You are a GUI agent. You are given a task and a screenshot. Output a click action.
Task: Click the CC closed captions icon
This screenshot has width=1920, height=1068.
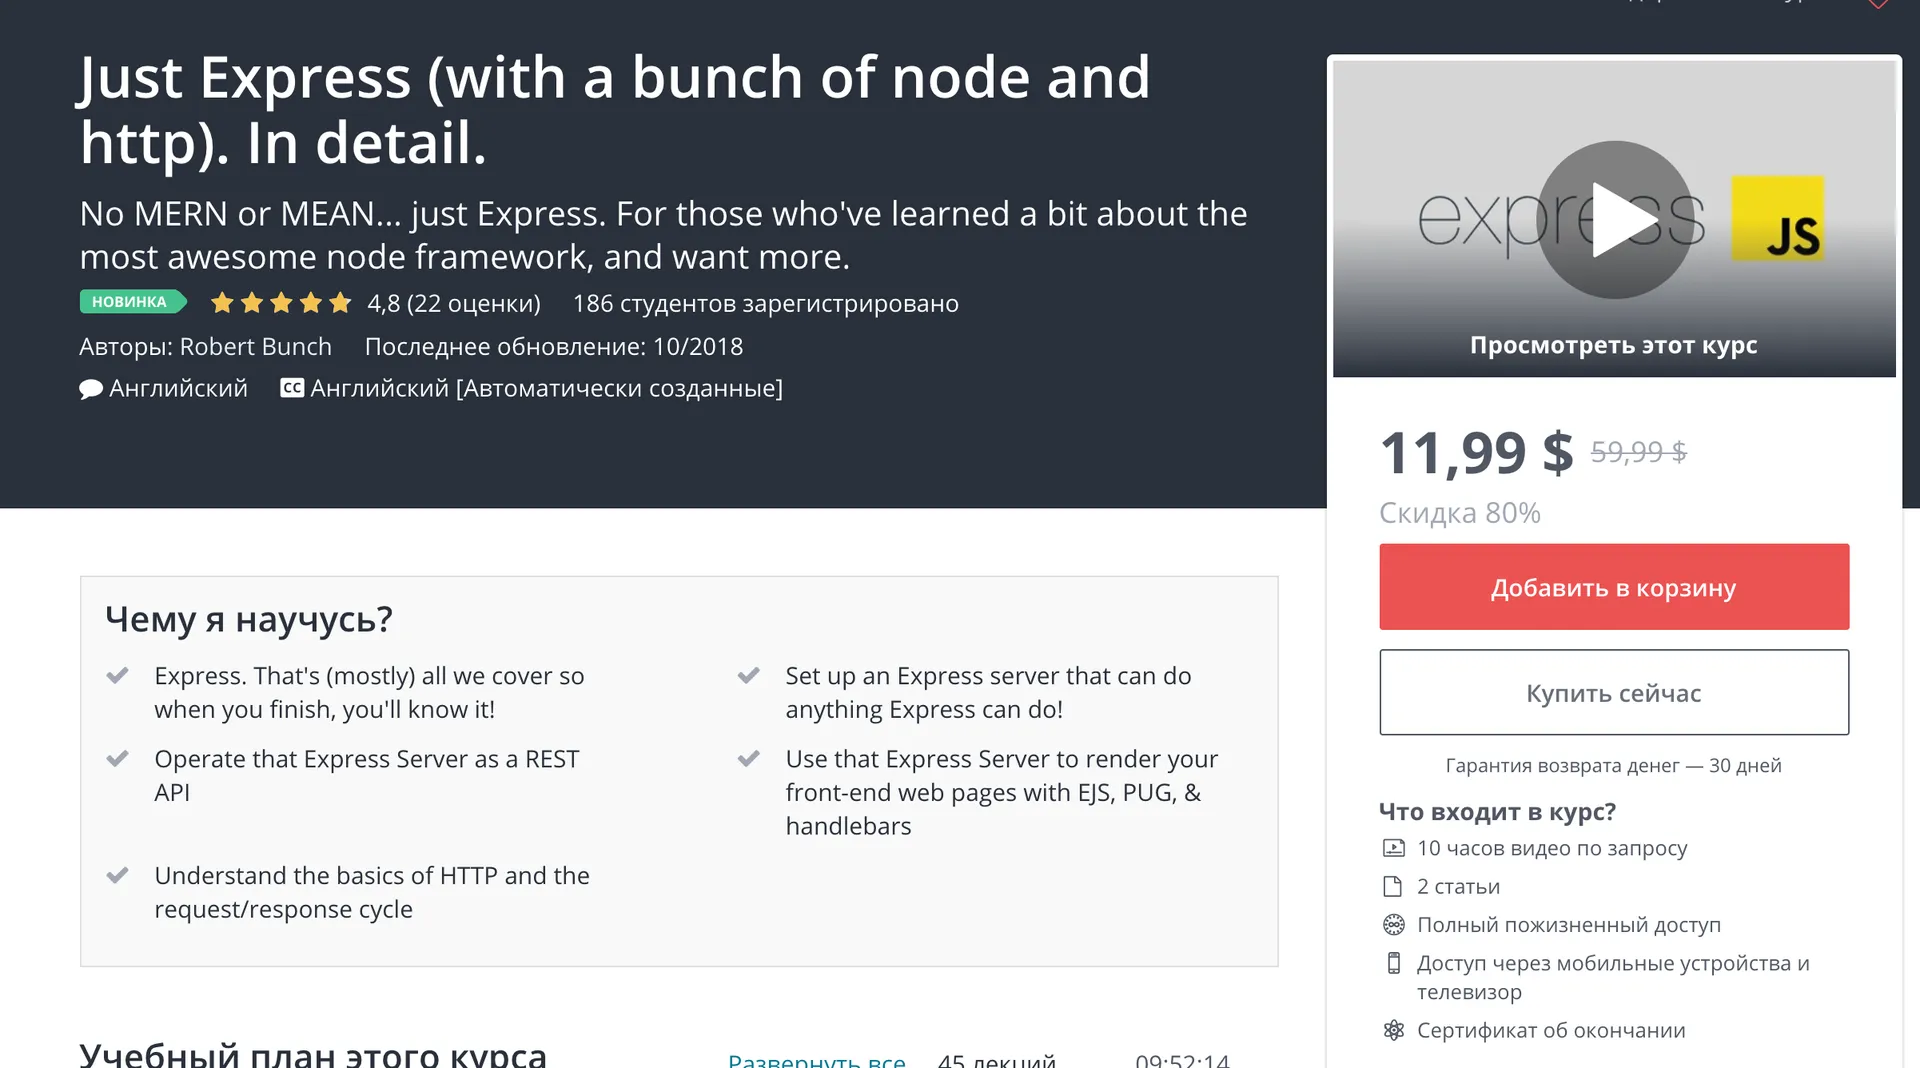click(292, 388)
